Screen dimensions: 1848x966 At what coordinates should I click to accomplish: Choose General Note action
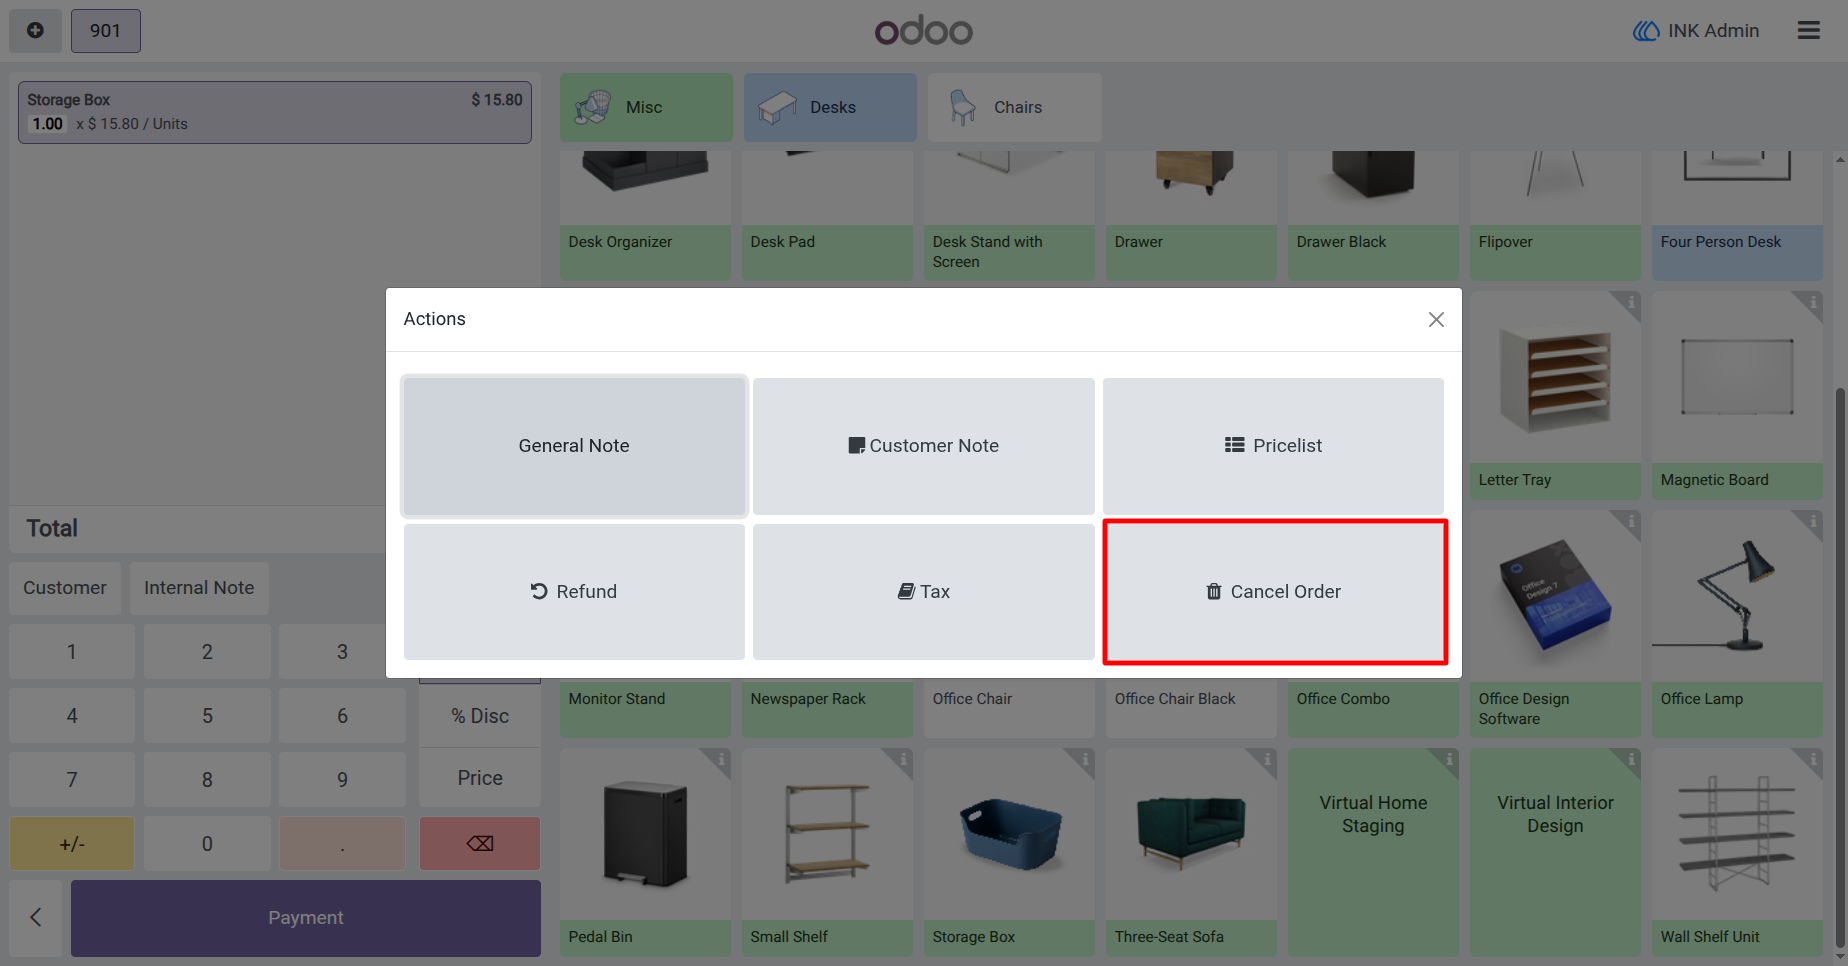click(x=574, y=446)
